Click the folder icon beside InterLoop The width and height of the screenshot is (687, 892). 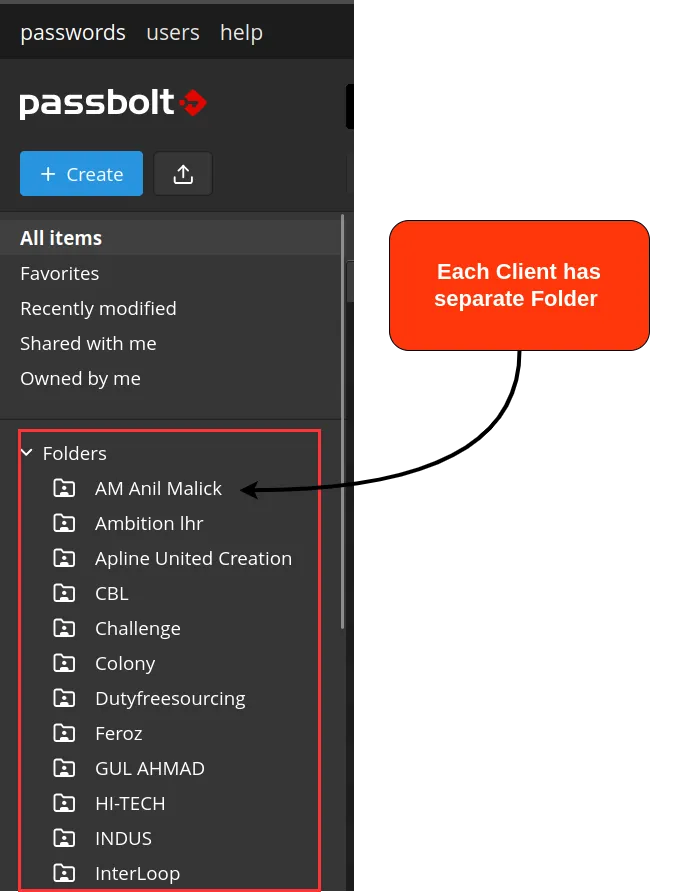pyautogui.click(x=64, y=873)
